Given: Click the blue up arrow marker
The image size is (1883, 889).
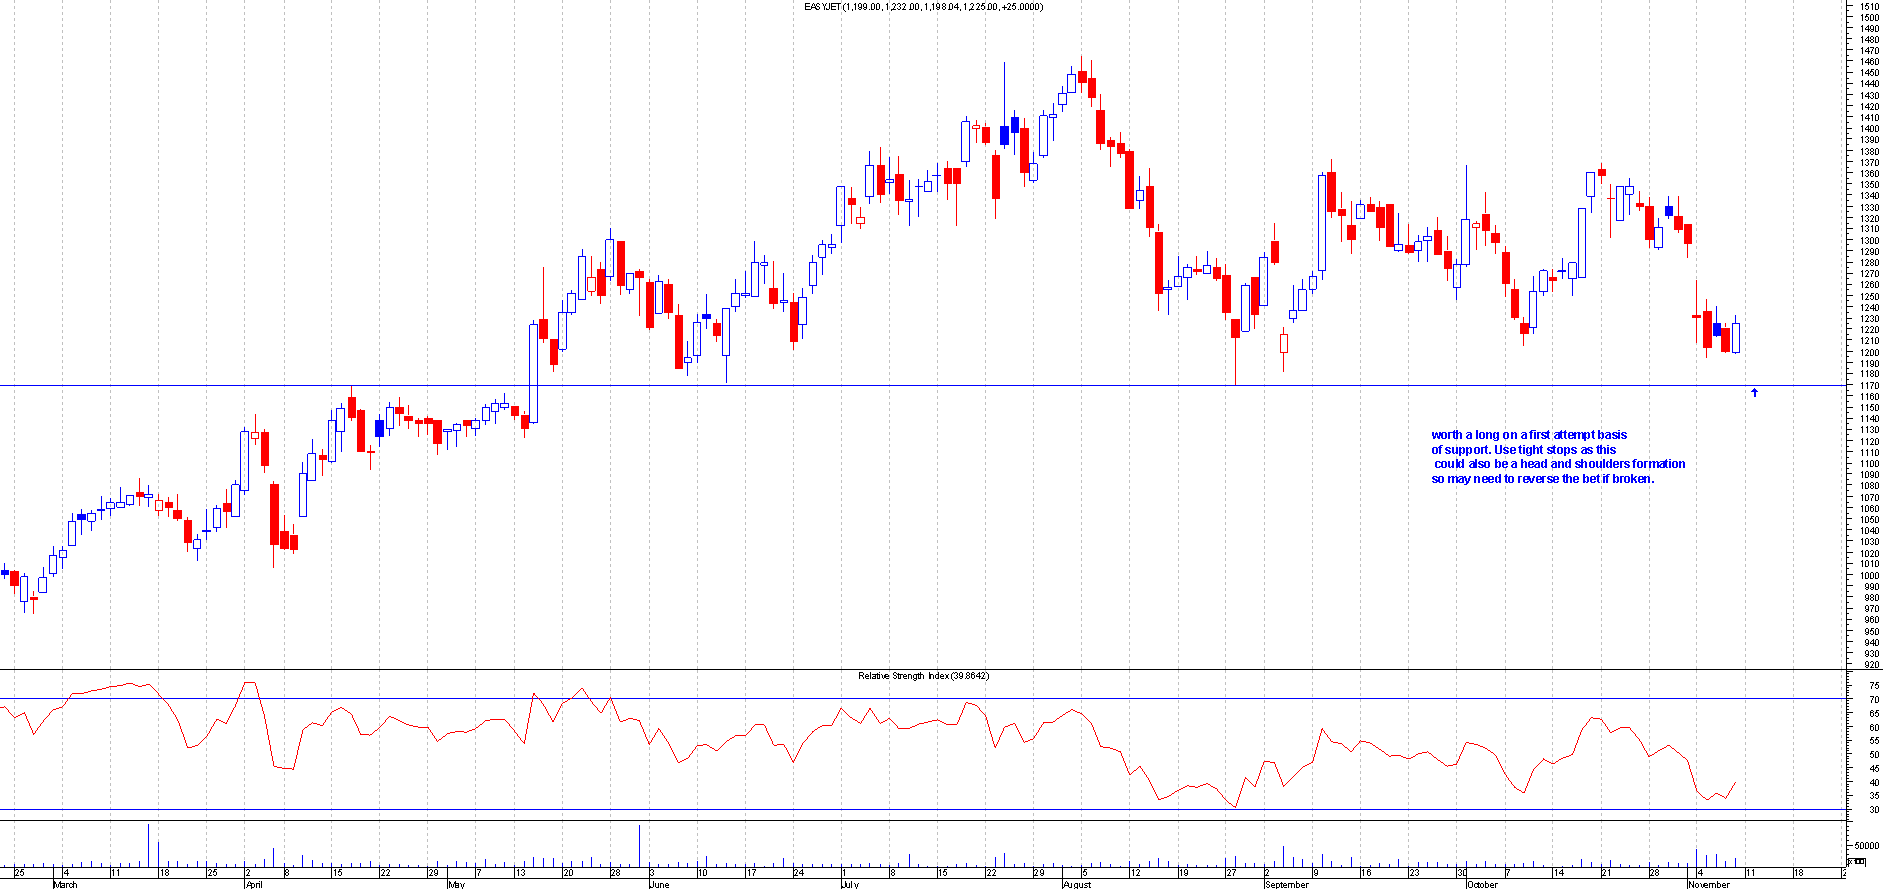Looking at the screenshot, I should tap(1754, 393).
